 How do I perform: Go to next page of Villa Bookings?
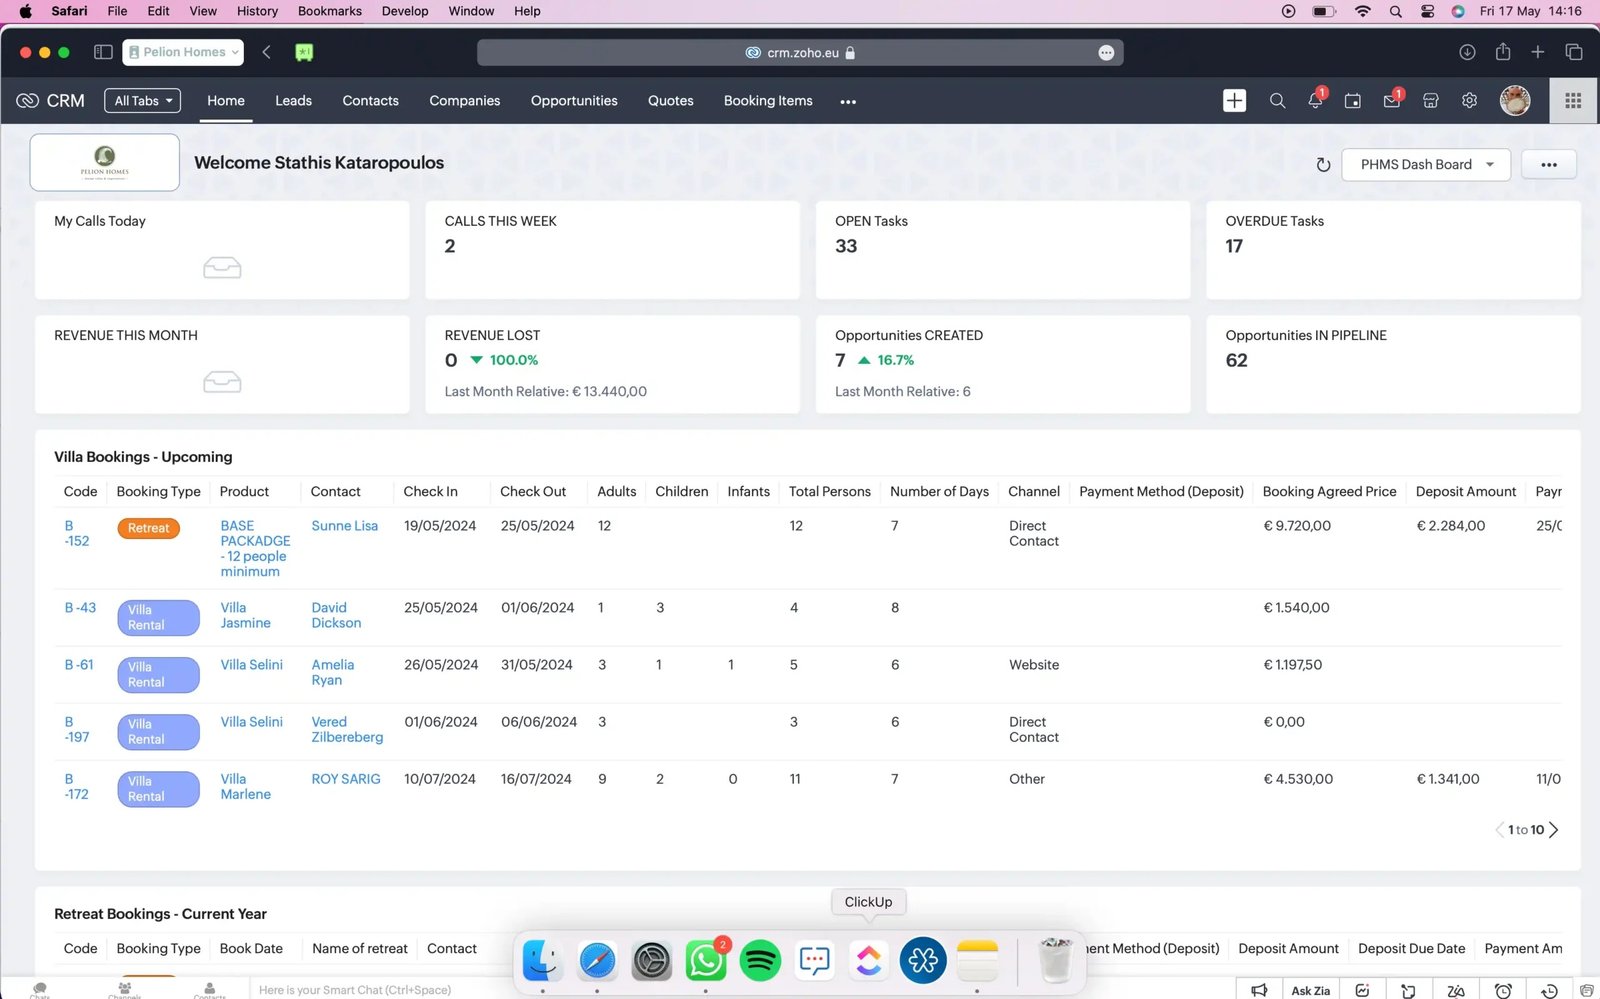pos(1553,830)
